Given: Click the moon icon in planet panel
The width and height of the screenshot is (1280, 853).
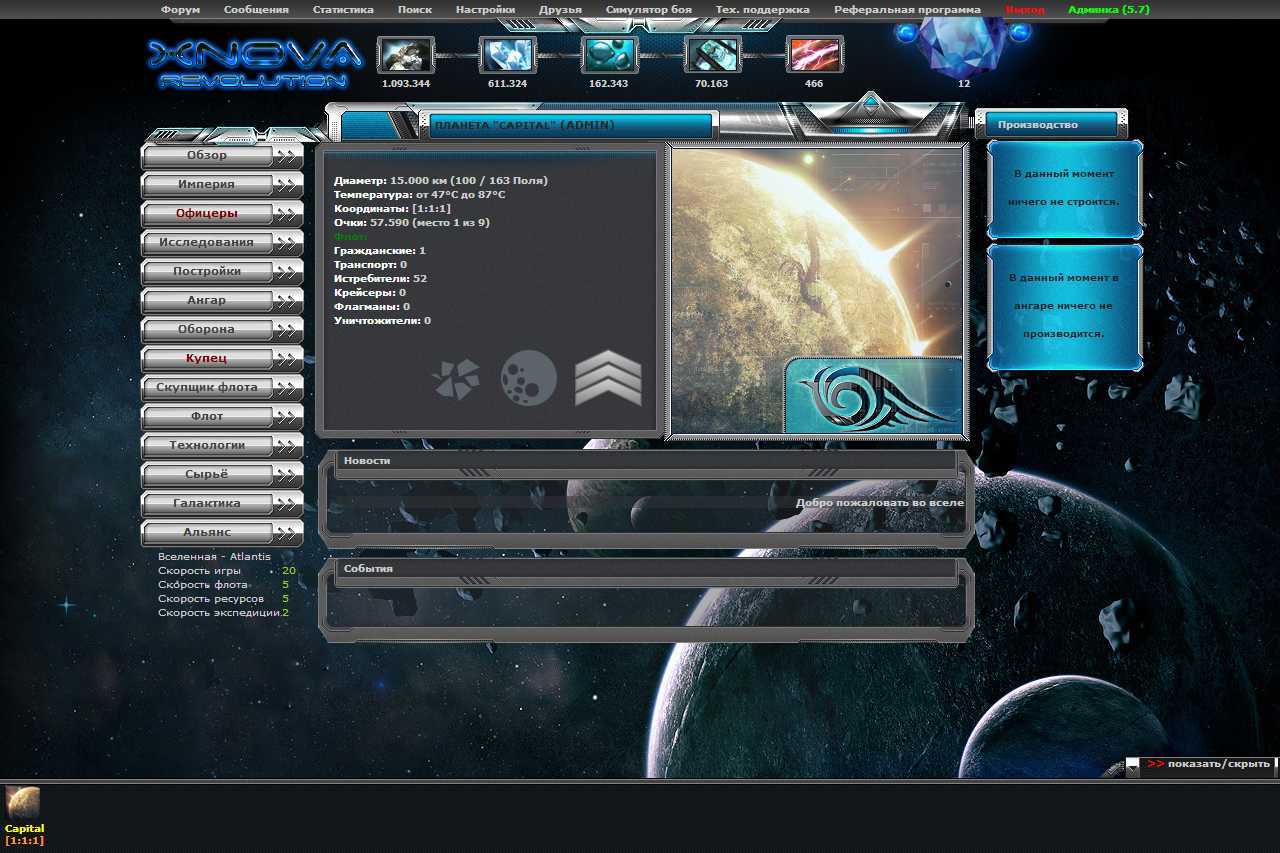Looking at the screenshot, I should point(529,379).
